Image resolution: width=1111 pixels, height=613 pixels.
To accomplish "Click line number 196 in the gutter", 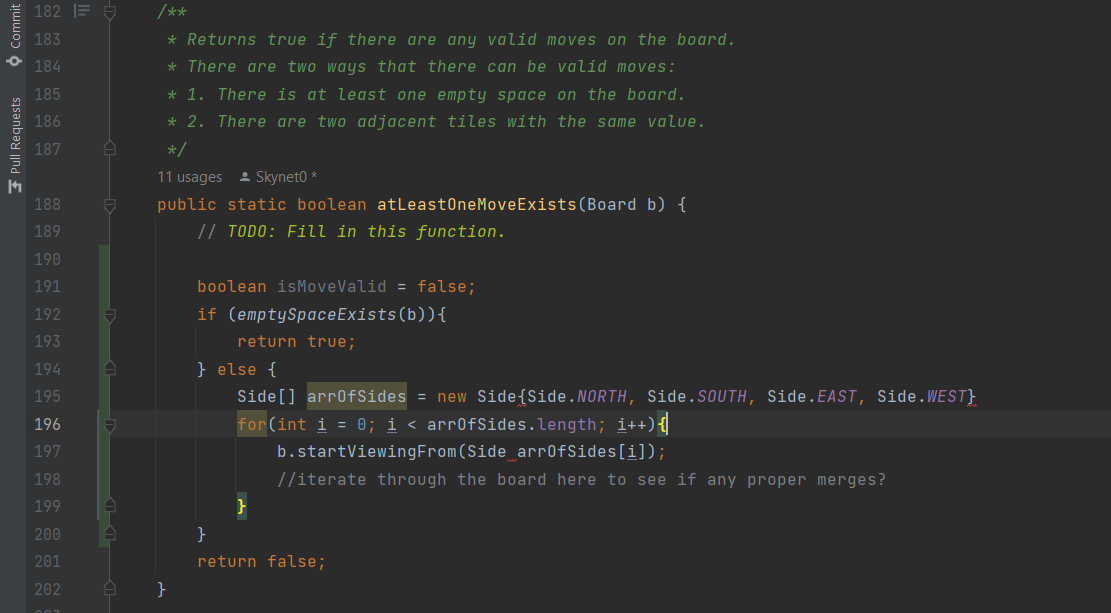I will 47,424.
